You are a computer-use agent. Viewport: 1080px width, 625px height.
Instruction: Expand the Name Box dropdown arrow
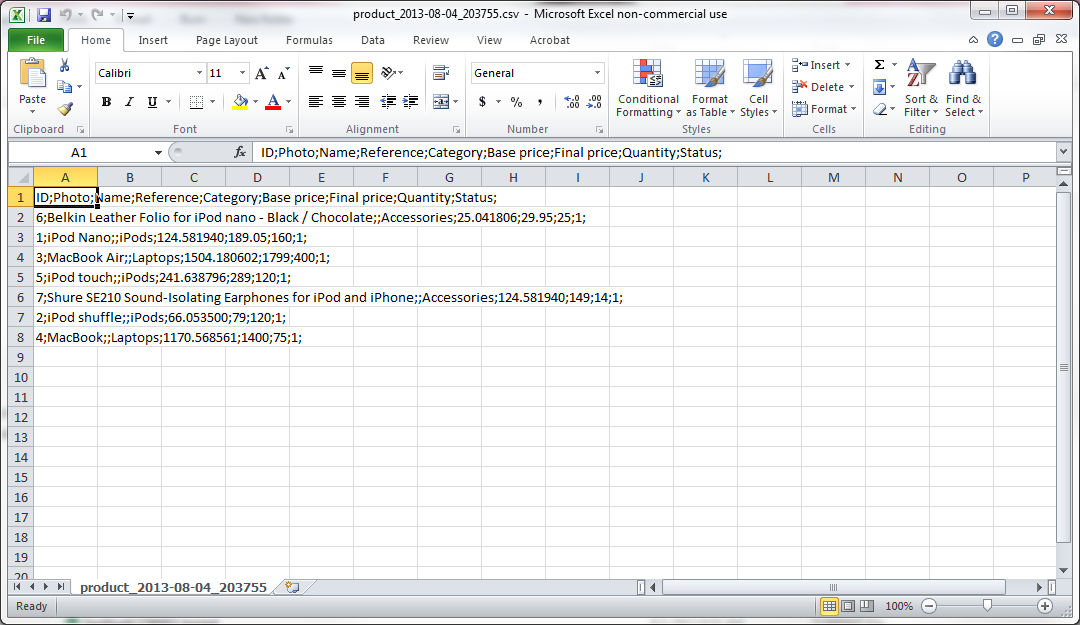(158, 152)
